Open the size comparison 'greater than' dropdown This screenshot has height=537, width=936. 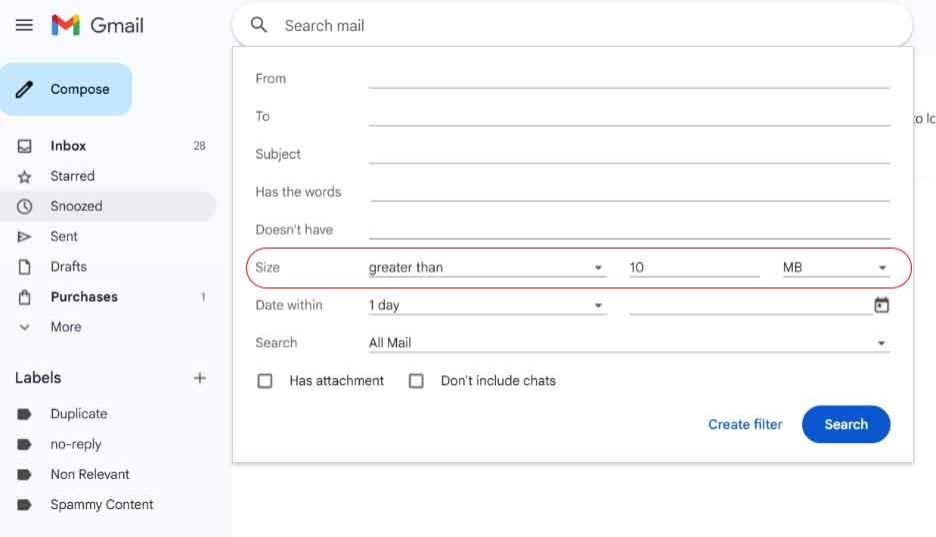(486, 268)
